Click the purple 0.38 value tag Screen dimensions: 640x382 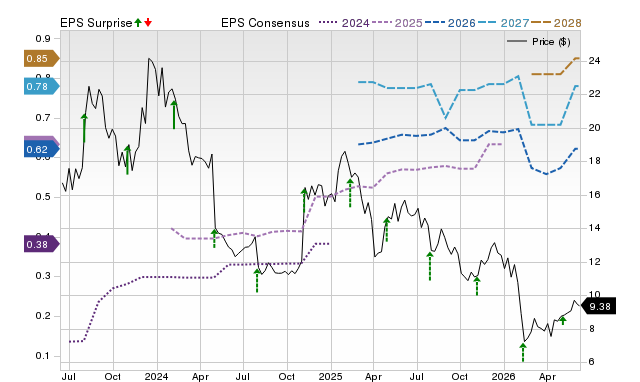pyautogui.click(x=42, y=244)
